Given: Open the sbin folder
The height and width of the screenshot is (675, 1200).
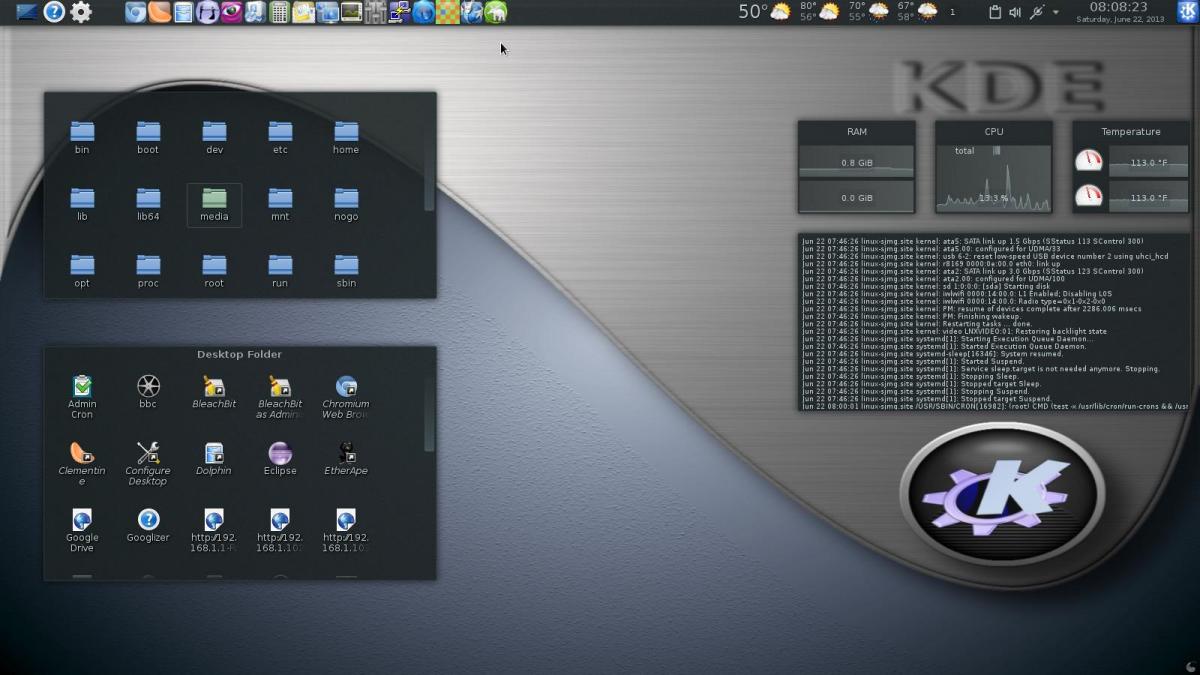Looking at the screenshot, I should pos(346,272).
